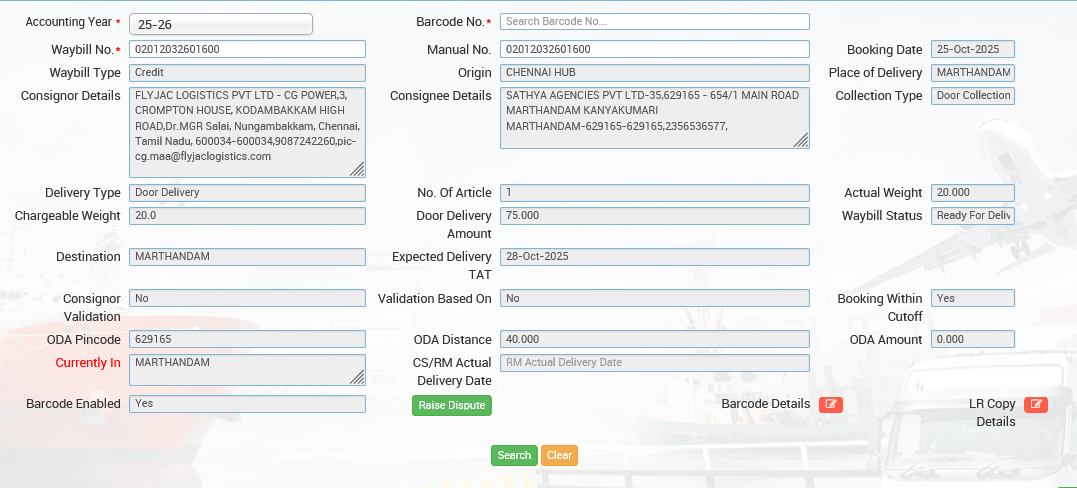Click the Origin field showing CHENNAI HUB
Screen dimensions: 1077x488
pyautogui.click(x=654, y=73)
